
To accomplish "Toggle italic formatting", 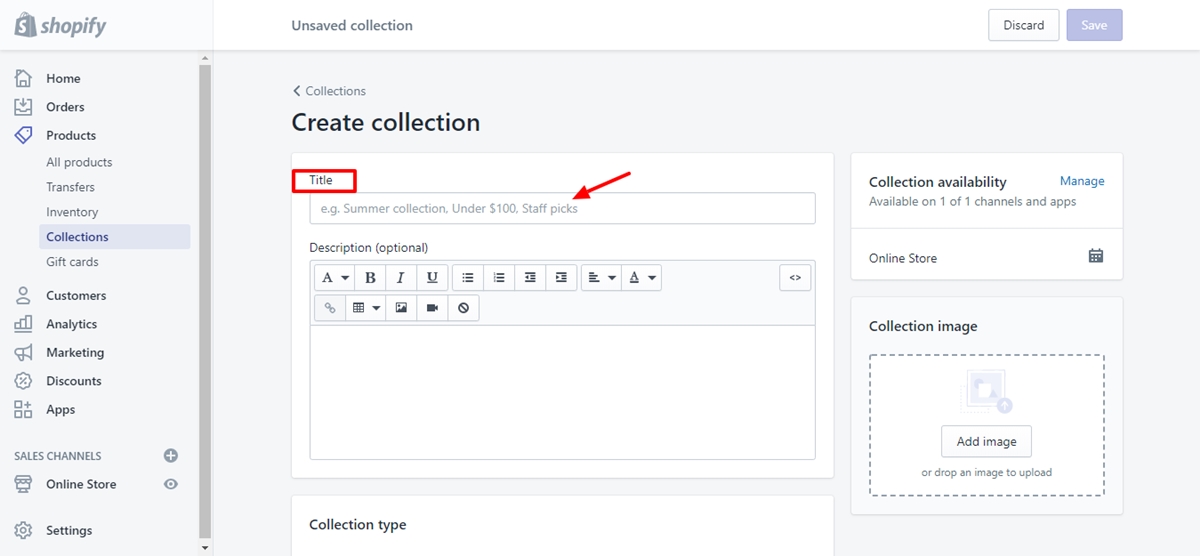I will (x=401, y=278).
